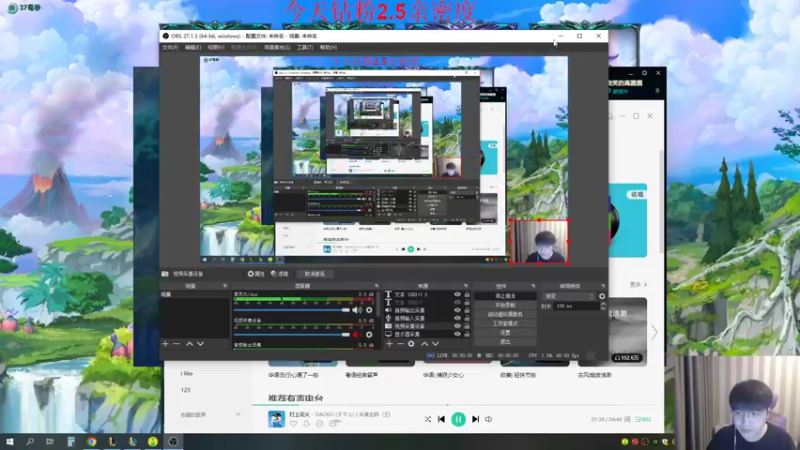Toggle visibility of the first text source

458,294
